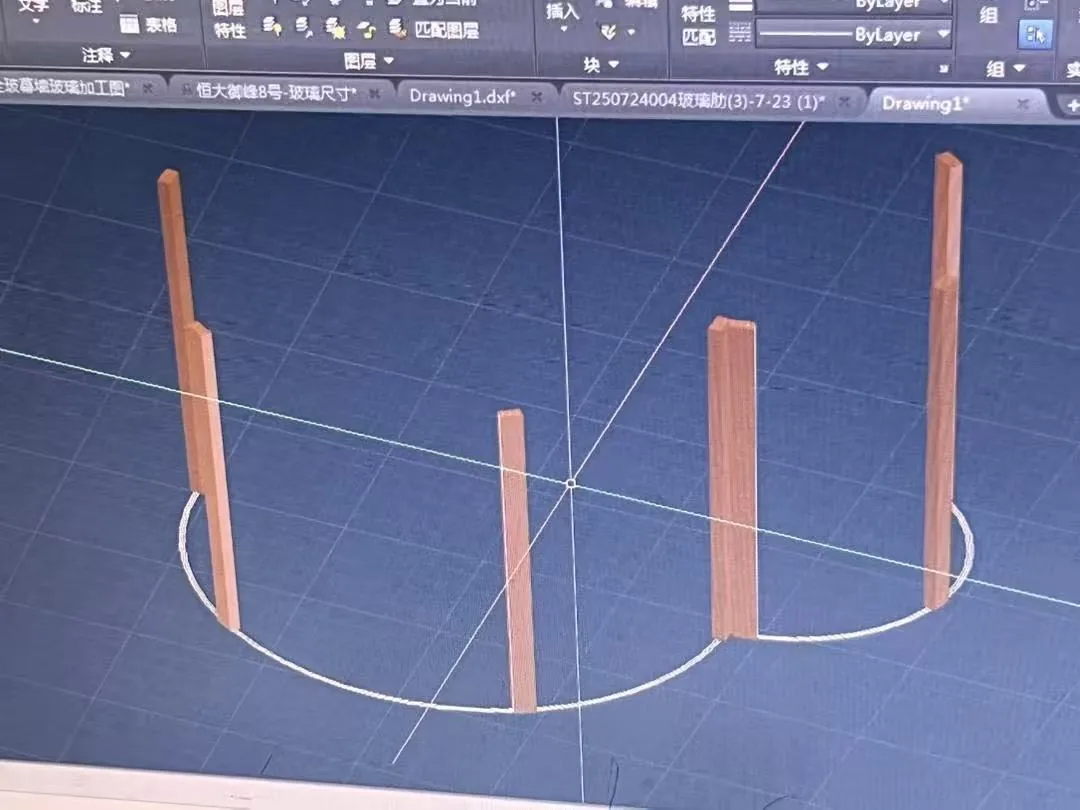Click the new drawing plus tab button
Viewport: 1080px width, 810px height.
click(x=1071, y=106)
